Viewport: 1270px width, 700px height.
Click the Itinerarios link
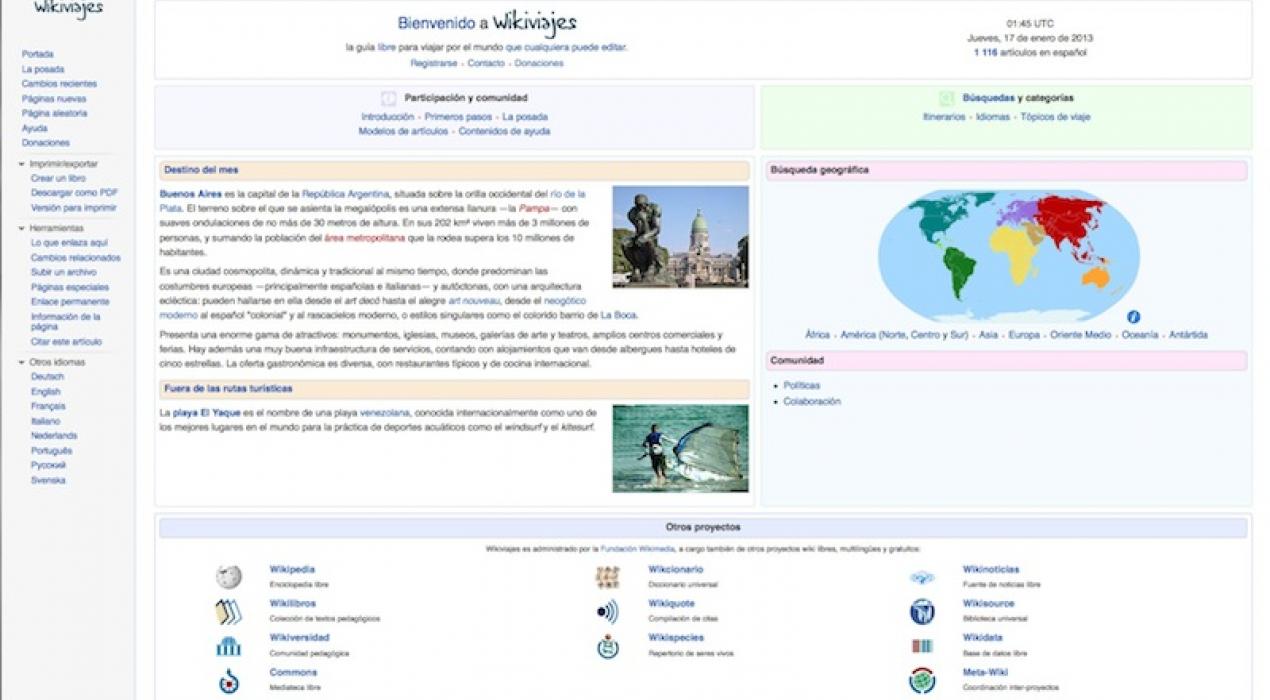(x=944, y=117)
